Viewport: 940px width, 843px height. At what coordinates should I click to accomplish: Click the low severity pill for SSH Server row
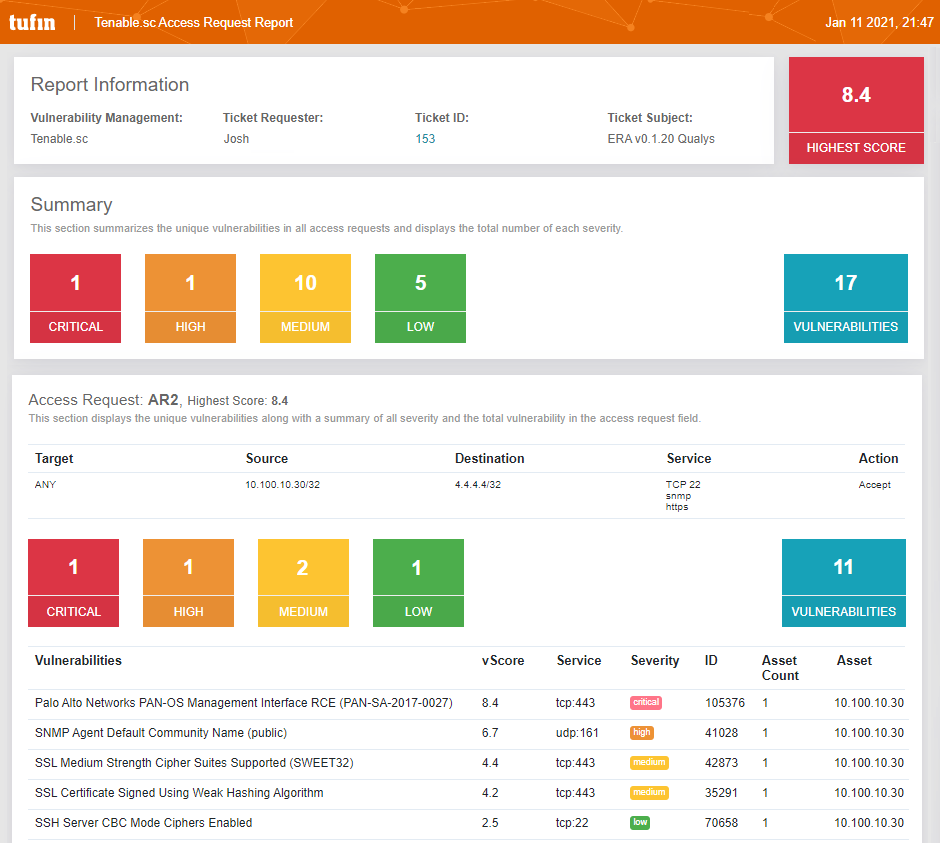(638, 823)
